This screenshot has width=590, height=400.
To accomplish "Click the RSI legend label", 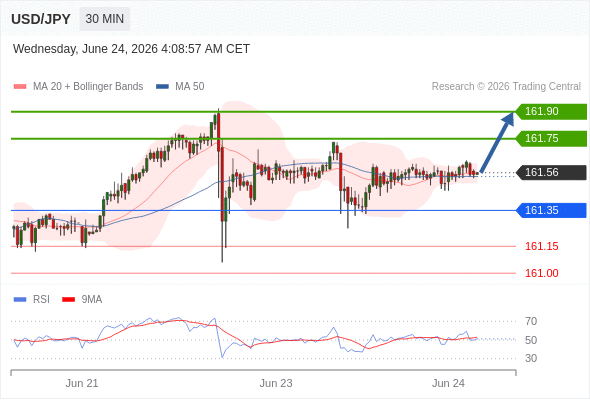I will pos(41,300).
